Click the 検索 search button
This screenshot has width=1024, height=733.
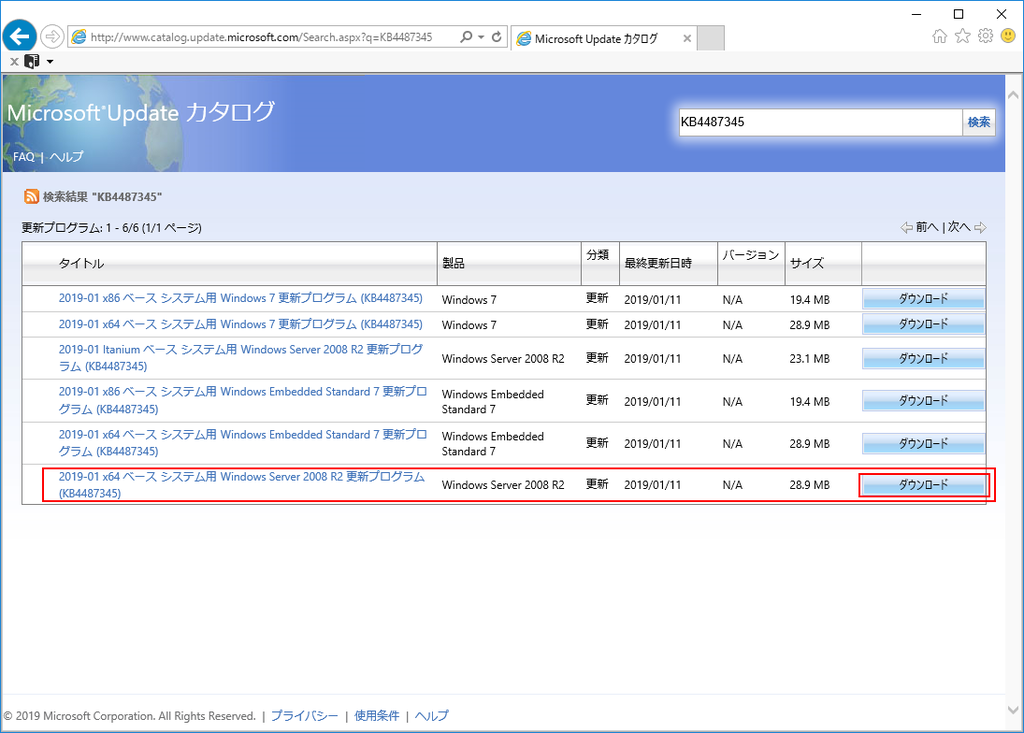tap(978, 122)
